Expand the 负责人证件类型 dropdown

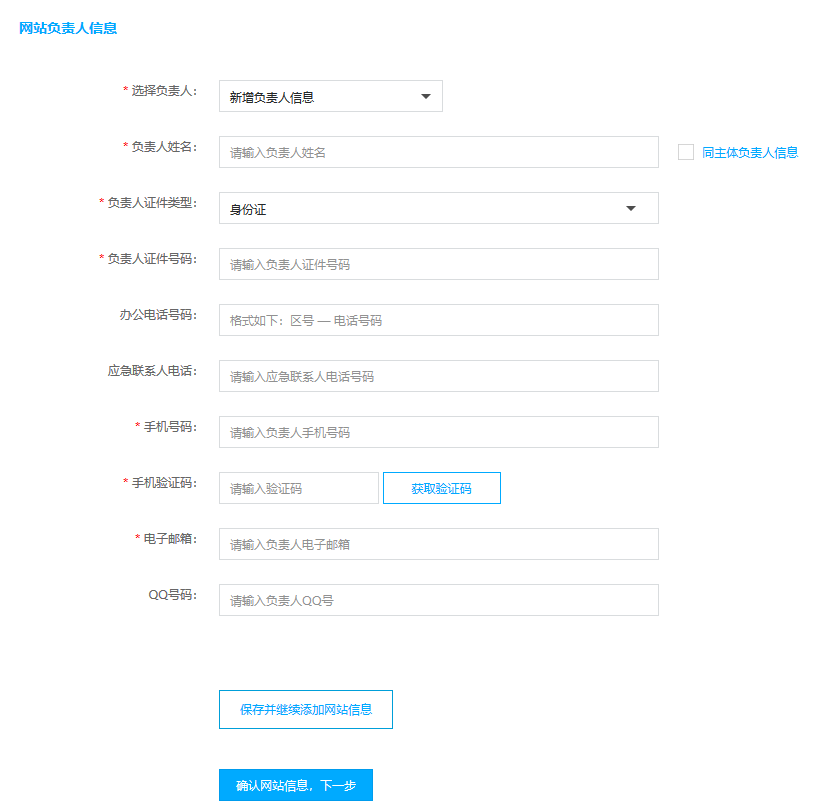click(437, 208)
